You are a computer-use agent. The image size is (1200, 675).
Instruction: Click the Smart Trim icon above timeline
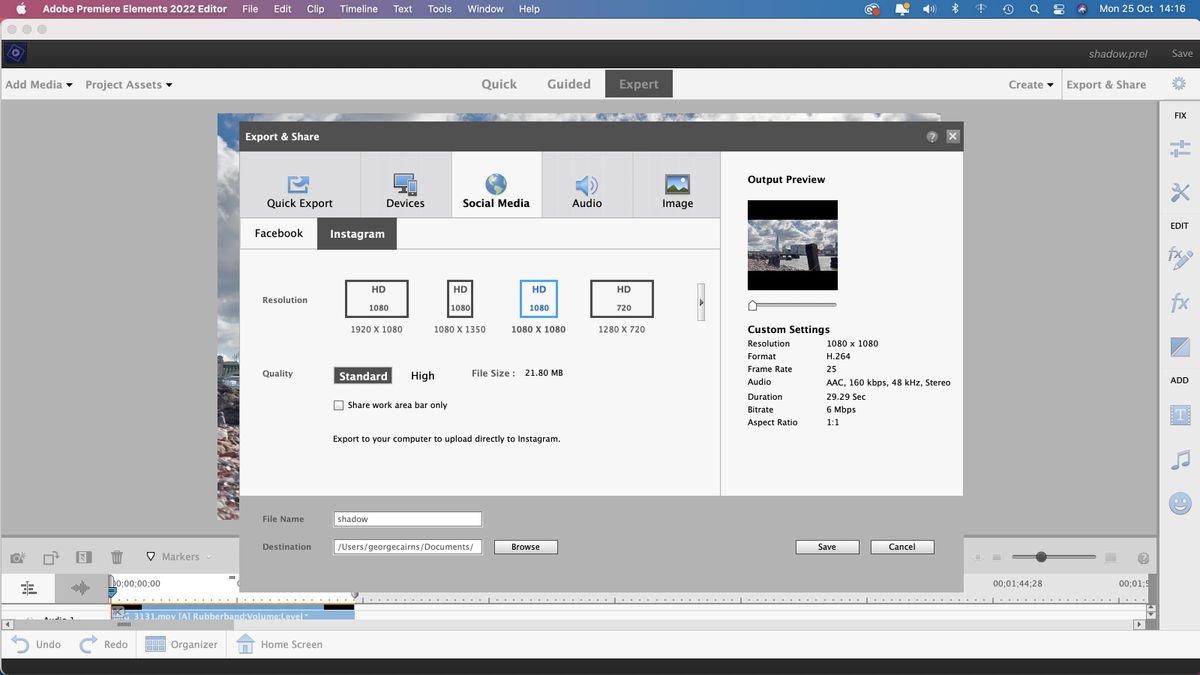click(x=84, y=557)
